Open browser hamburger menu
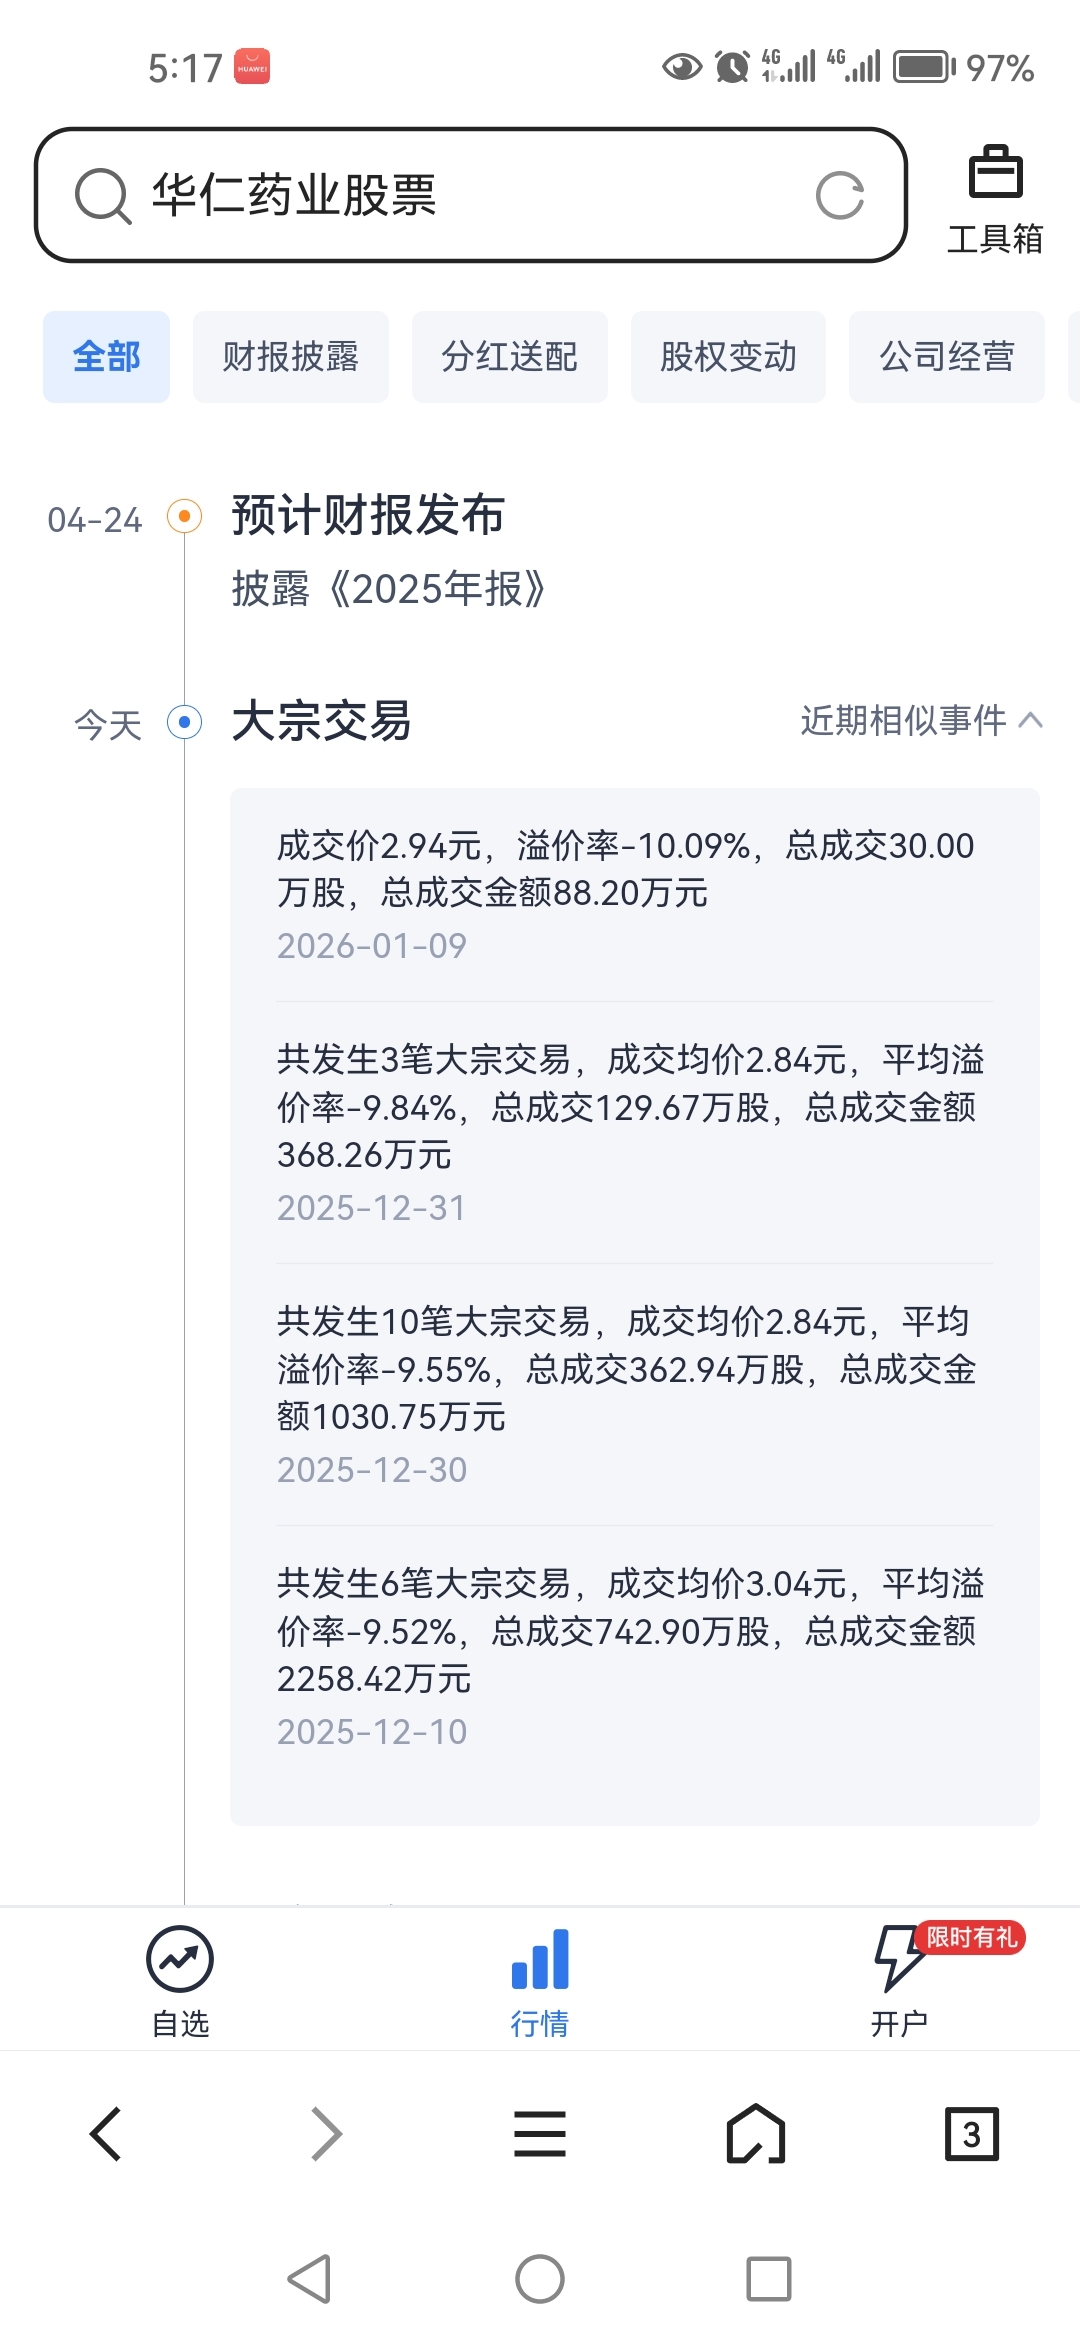Viewport: 1080px width, 2340px height. (540, 2134)
